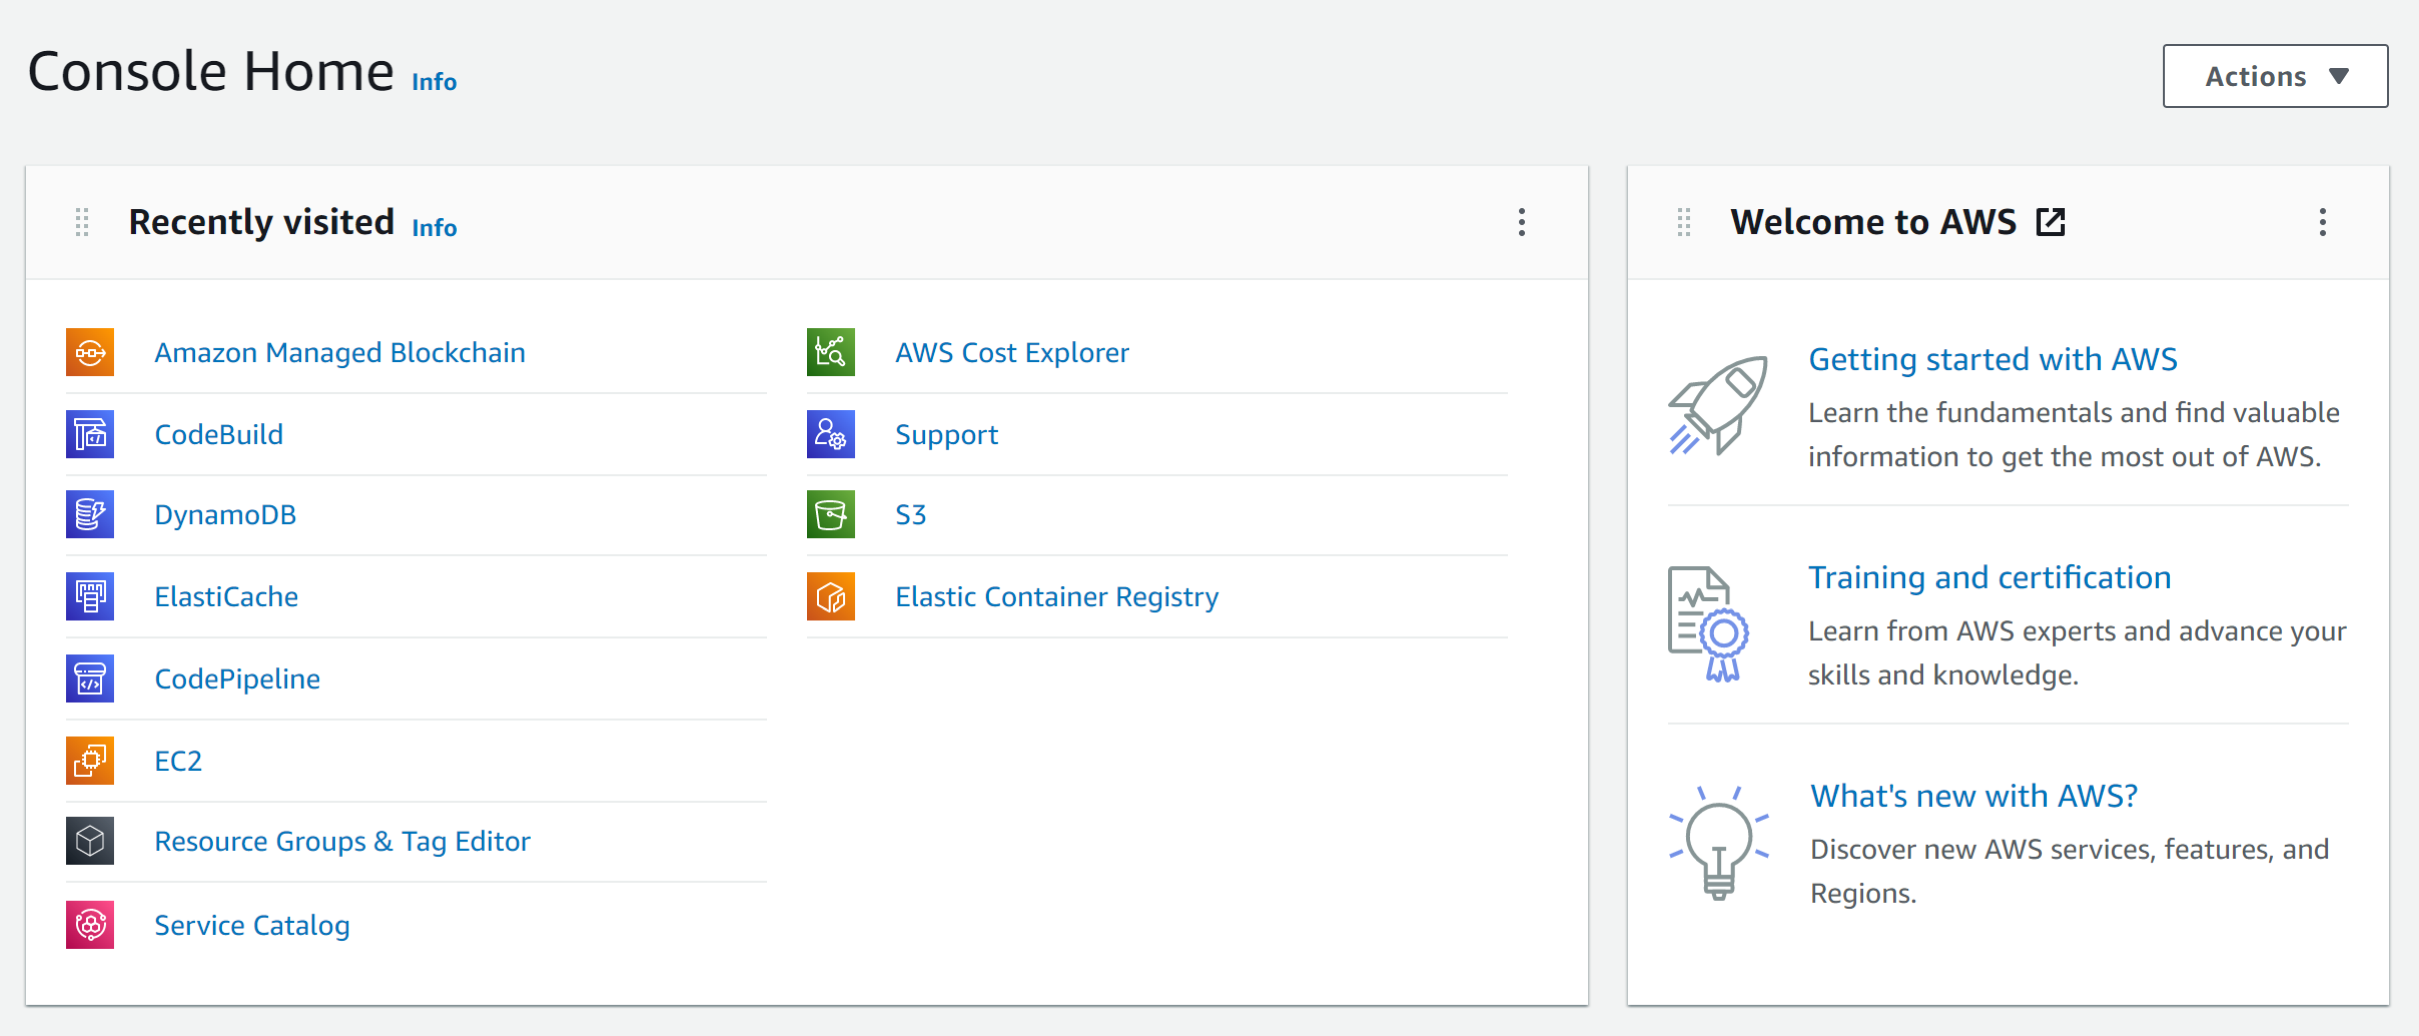This screenshot has width=2419, height=1036.
Task: Go to the DynamoDB link
Action: click(225, 515)
